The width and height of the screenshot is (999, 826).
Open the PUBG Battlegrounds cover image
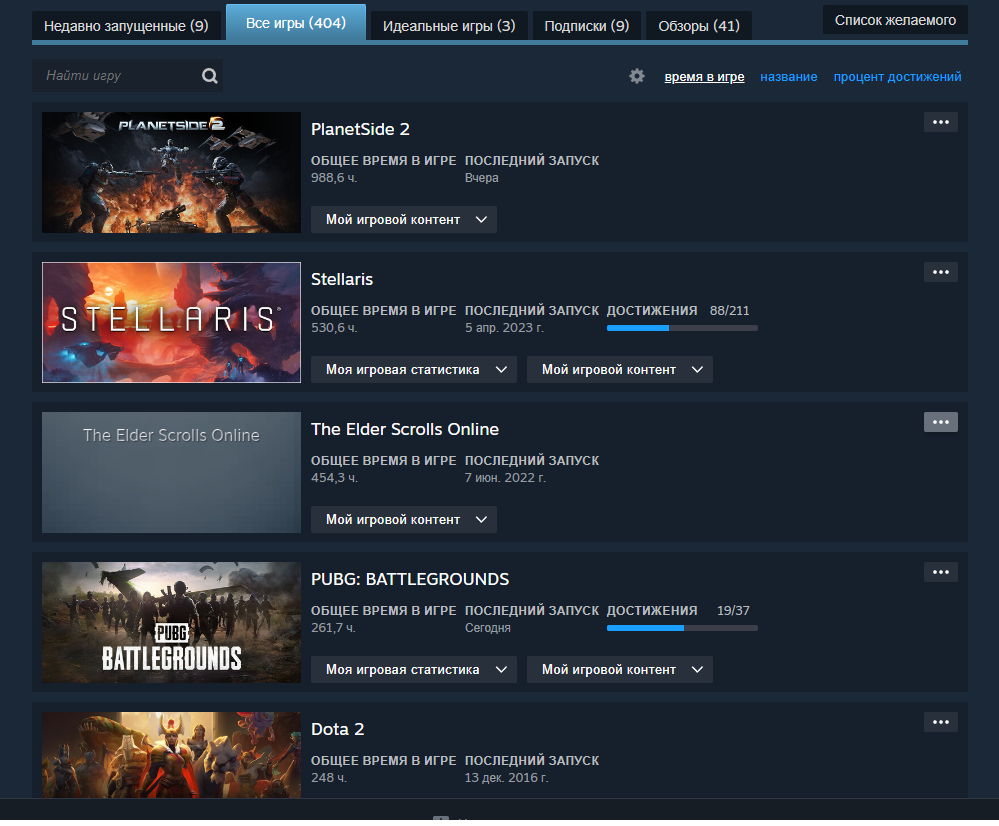coord(171,623)
